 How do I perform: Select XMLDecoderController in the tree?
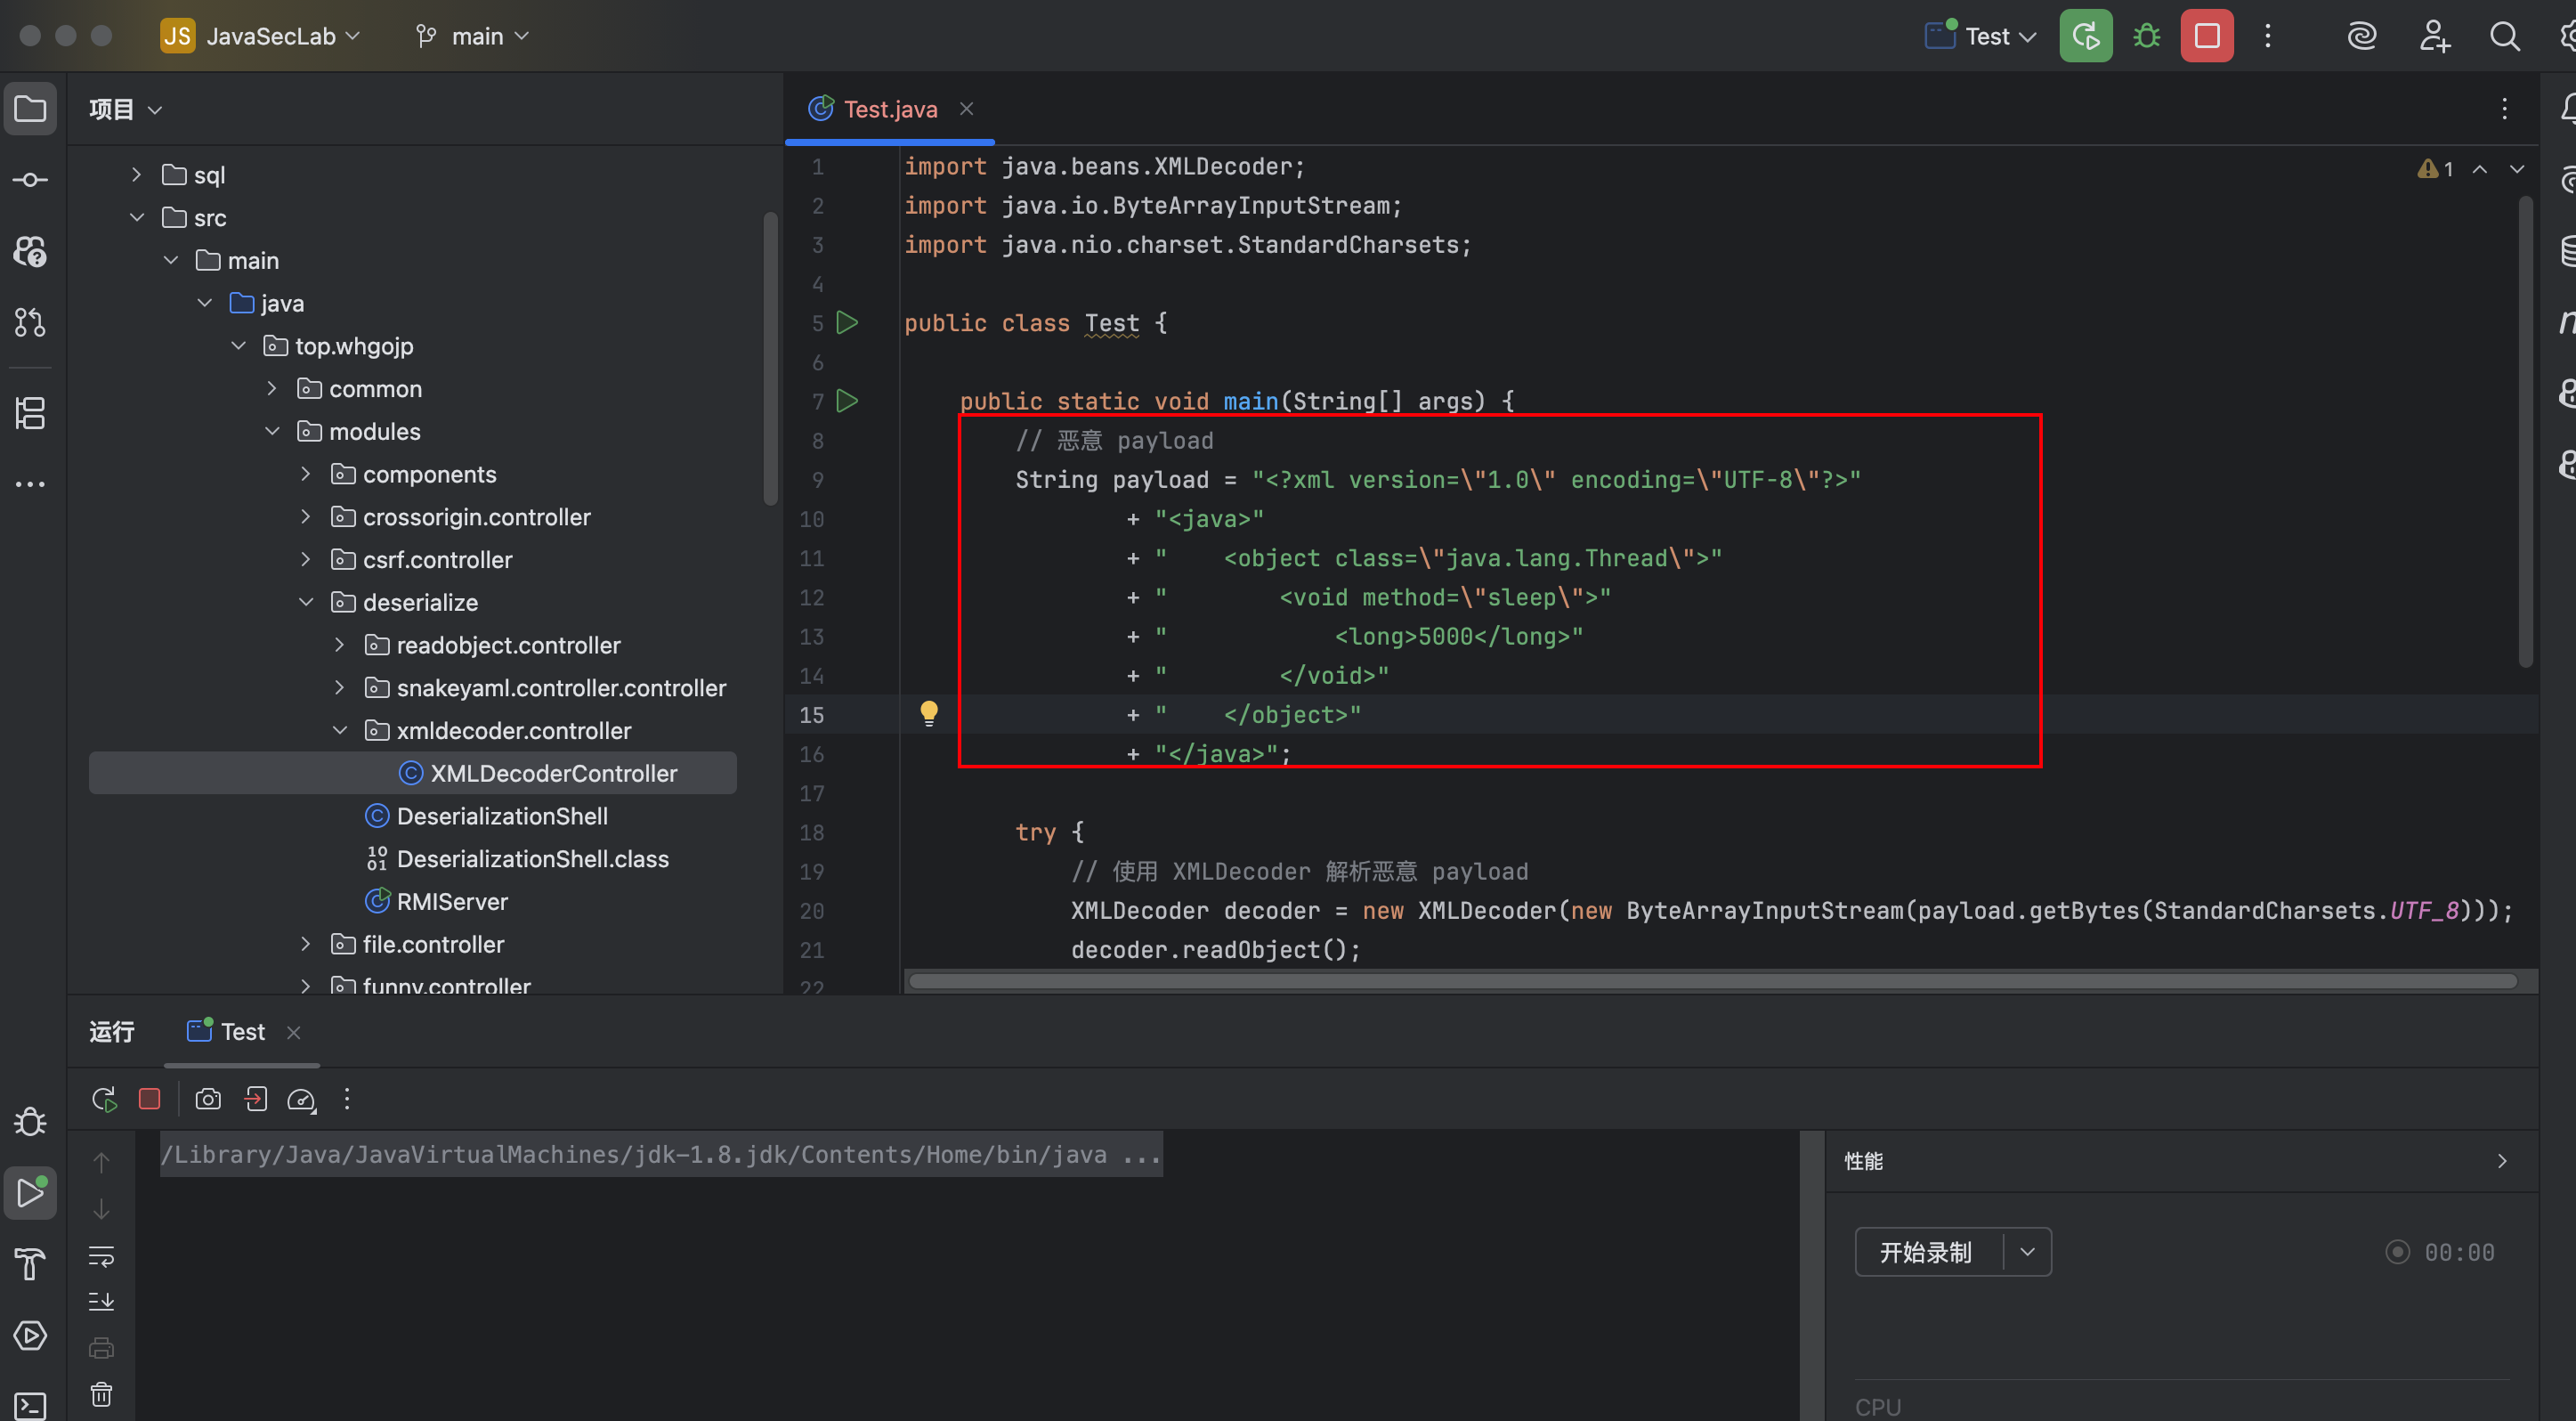(413, 773)
